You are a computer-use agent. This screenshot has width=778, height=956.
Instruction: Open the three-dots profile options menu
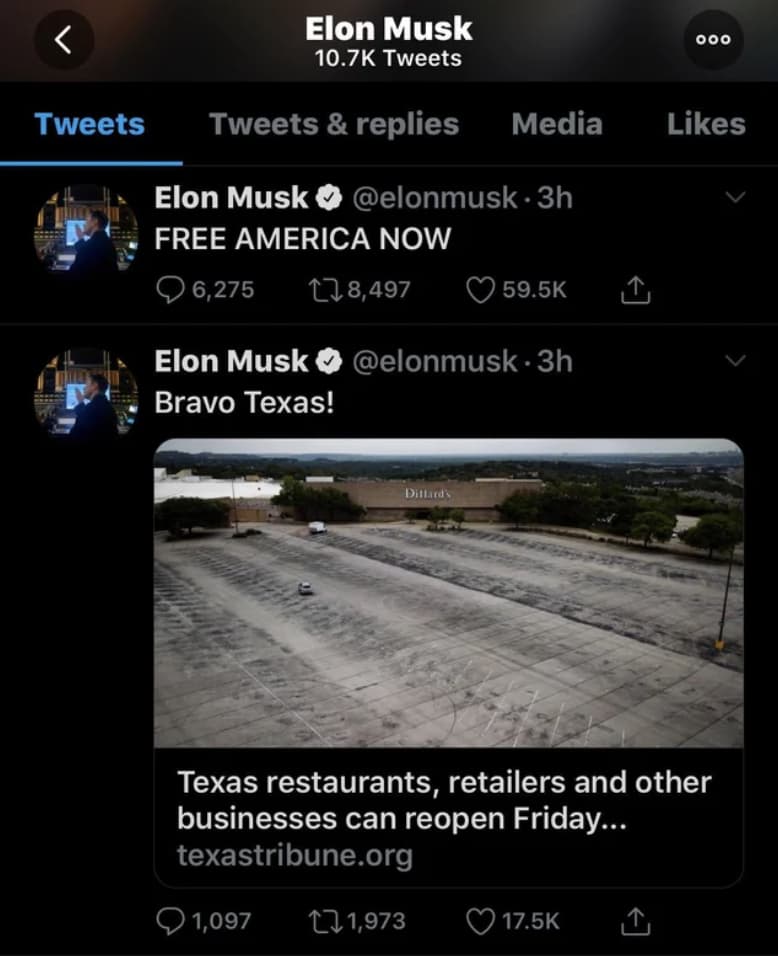[713, 39]
